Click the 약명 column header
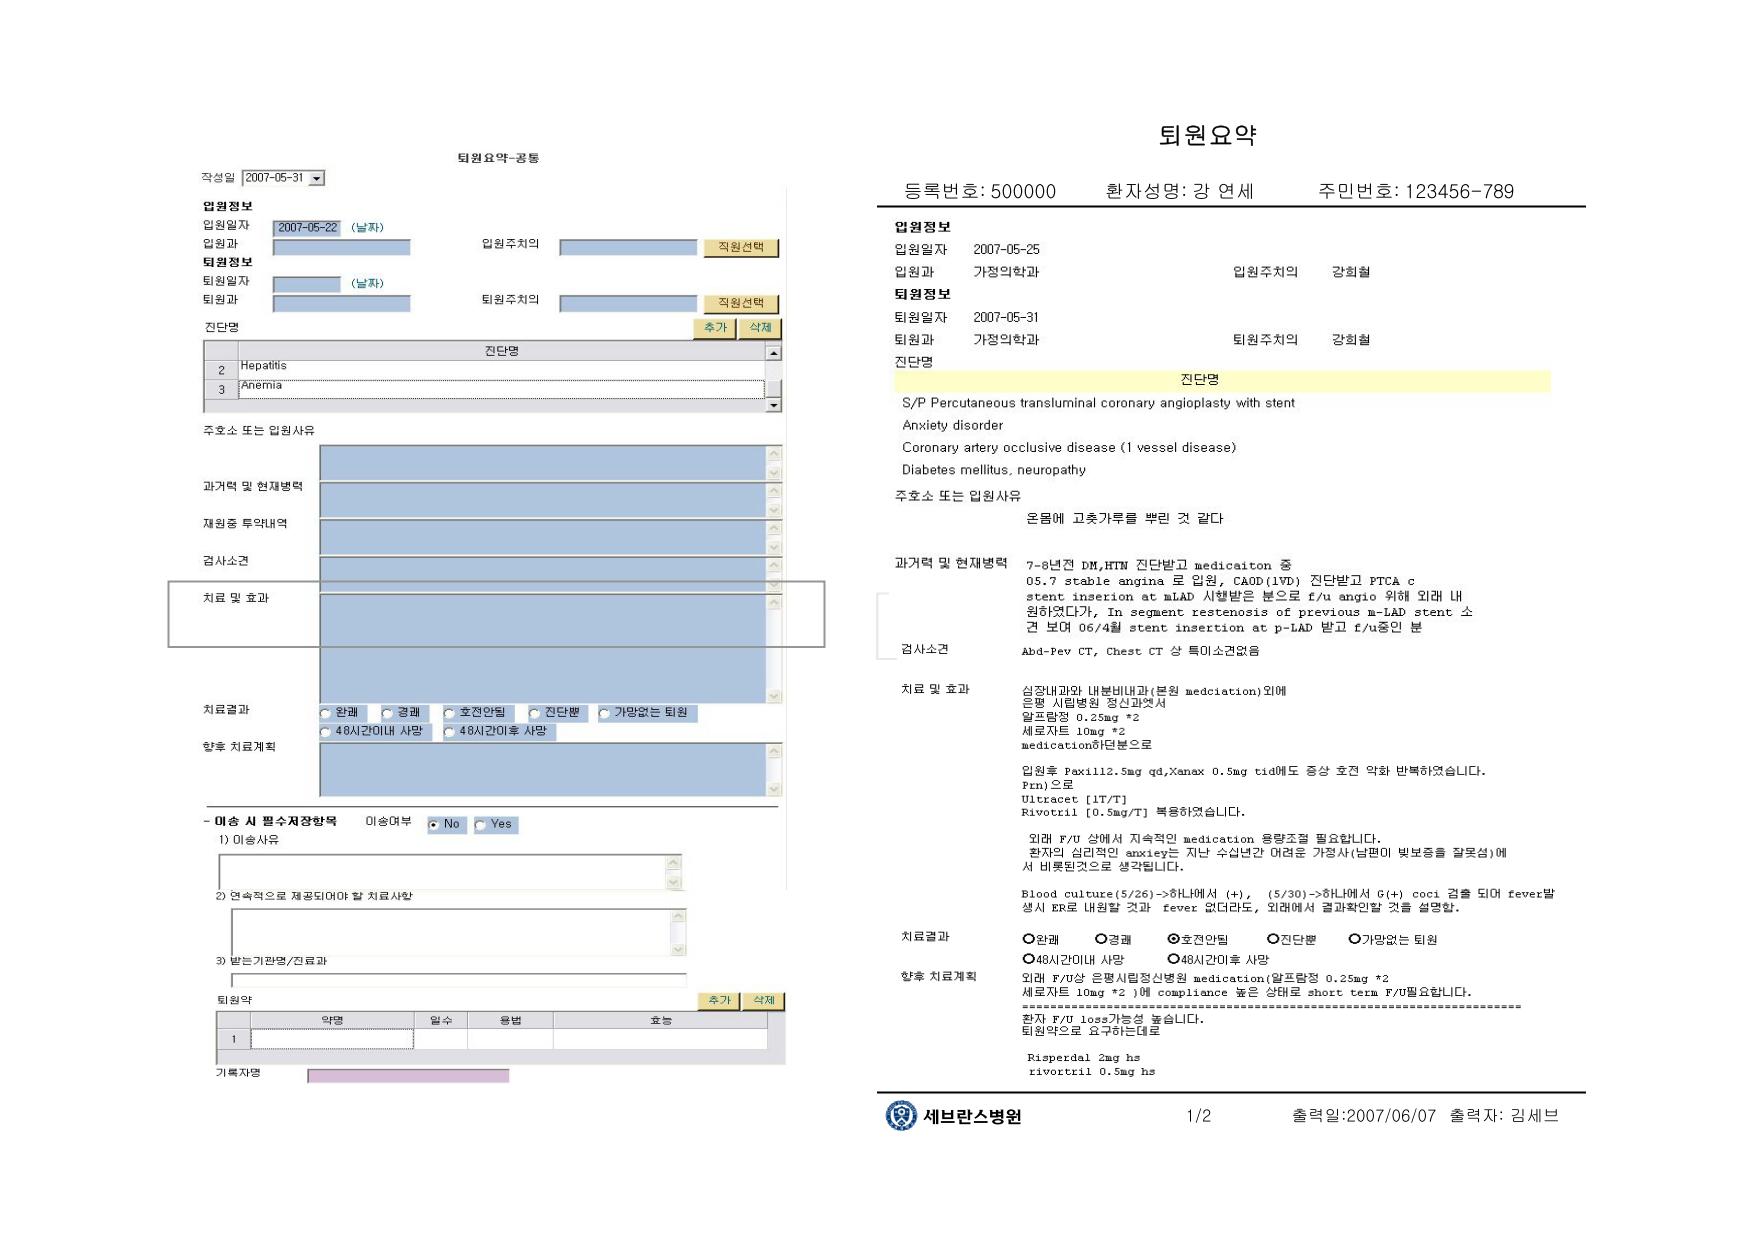Viewport: 1754px width, 1240px height. coord(332,1020)
